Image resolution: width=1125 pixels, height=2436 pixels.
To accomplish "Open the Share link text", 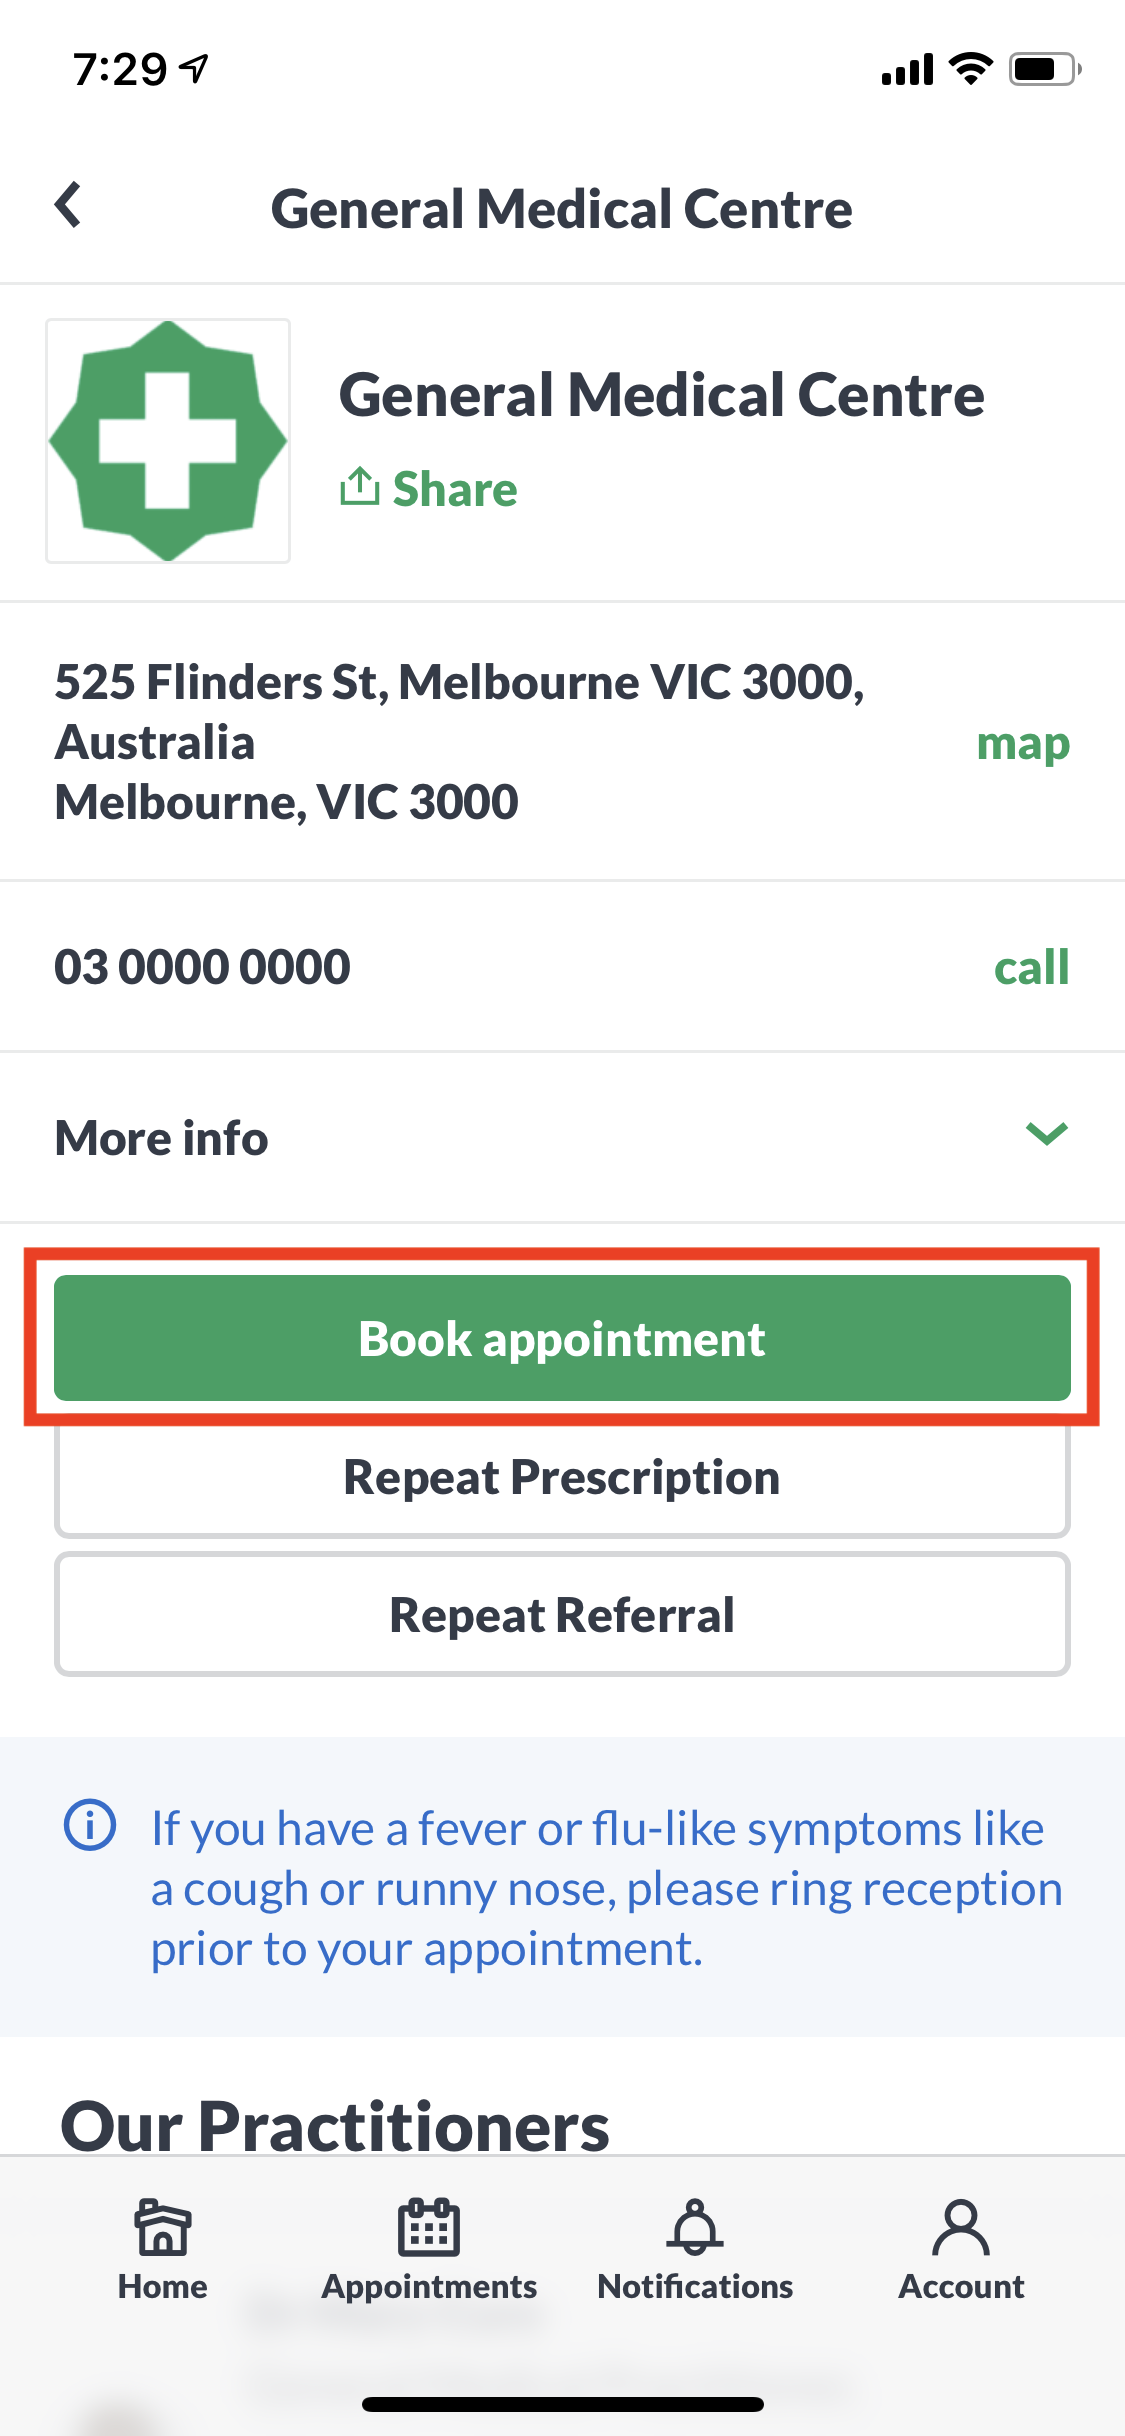I will (x=455, y=489).
